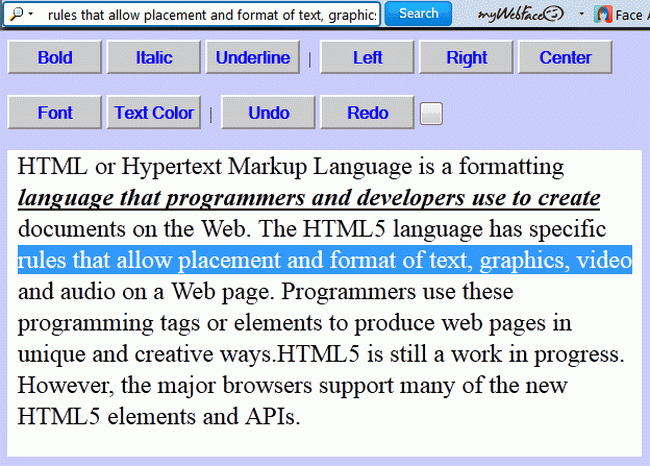The image size is (650, 466).
Task: Click the Undo button
Action: point(269,112)
